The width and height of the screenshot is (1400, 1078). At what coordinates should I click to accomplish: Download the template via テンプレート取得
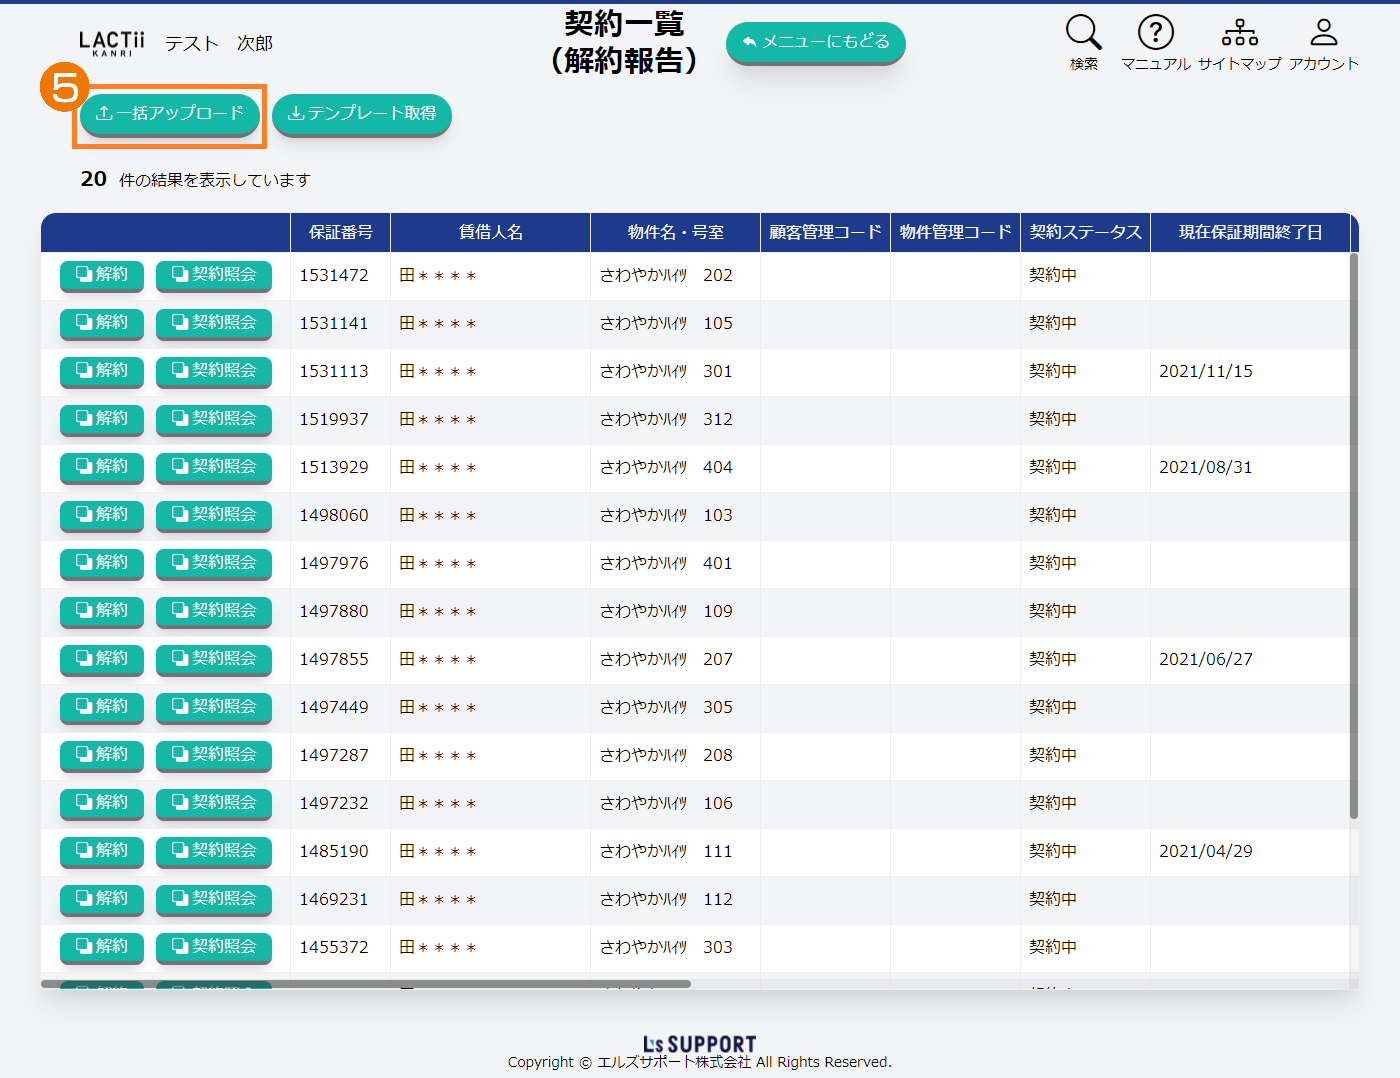coord(362,114)
